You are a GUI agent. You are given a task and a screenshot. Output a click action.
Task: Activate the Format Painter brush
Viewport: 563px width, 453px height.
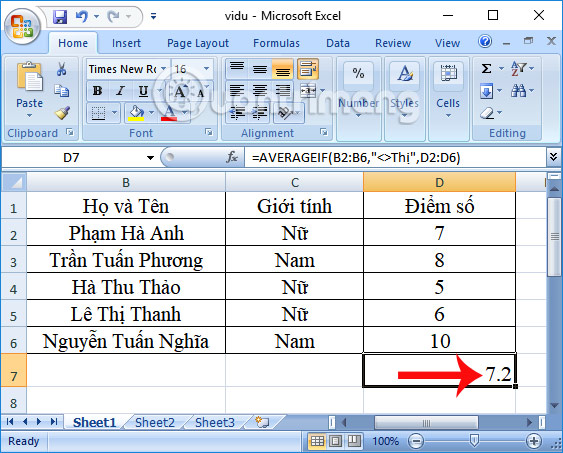(x=62, y=113)
